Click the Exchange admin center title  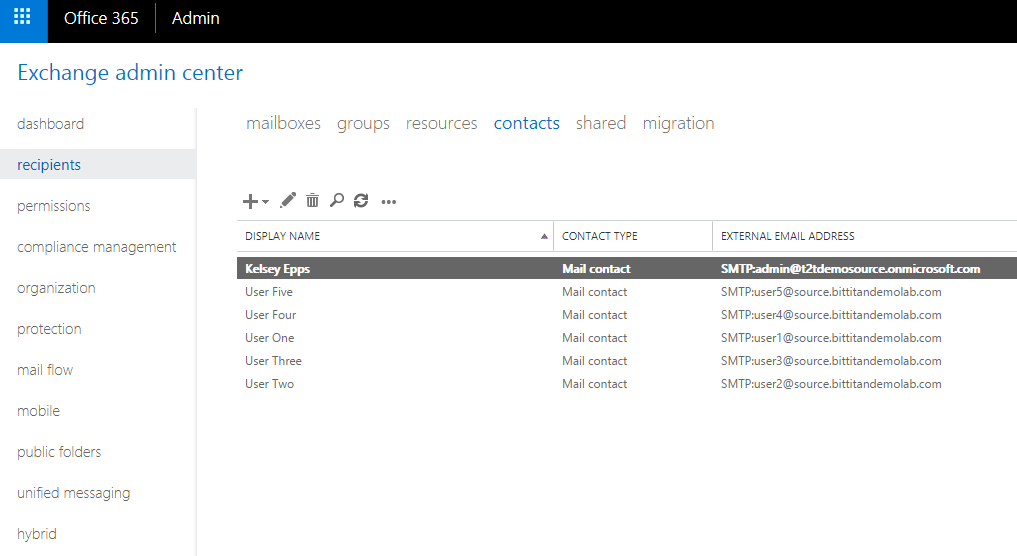coord(130,73)
